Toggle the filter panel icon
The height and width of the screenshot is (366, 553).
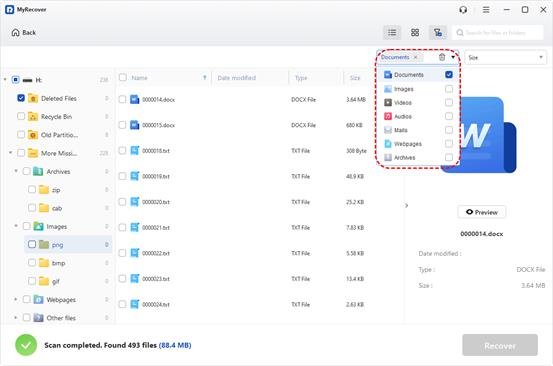tap(438, 33)
